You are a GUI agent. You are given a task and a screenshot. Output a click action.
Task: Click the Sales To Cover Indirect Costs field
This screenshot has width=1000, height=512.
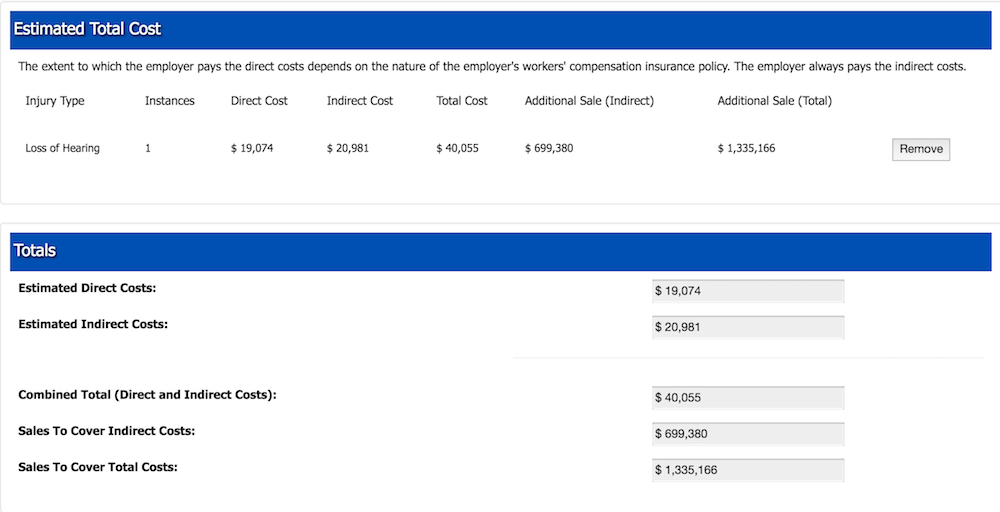click(x=747, y=434)
